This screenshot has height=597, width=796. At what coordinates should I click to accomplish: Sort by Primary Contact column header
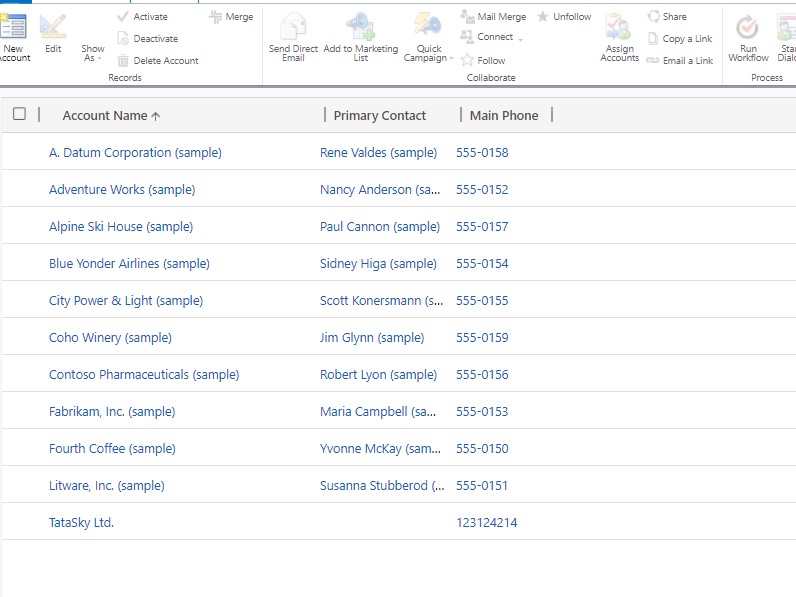tap(380, 116)
